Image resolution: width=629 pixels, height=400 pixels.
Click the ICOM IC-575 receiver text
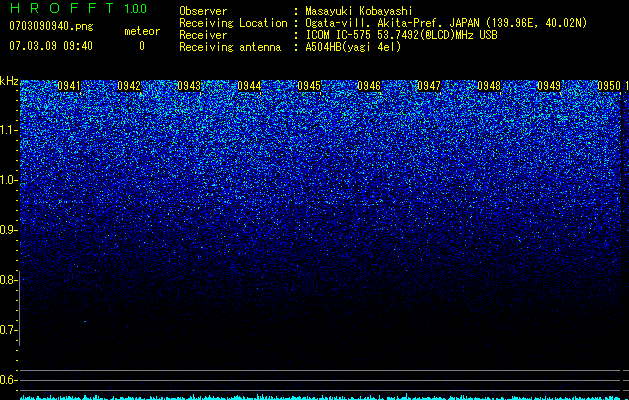click(x=402, y=35)
